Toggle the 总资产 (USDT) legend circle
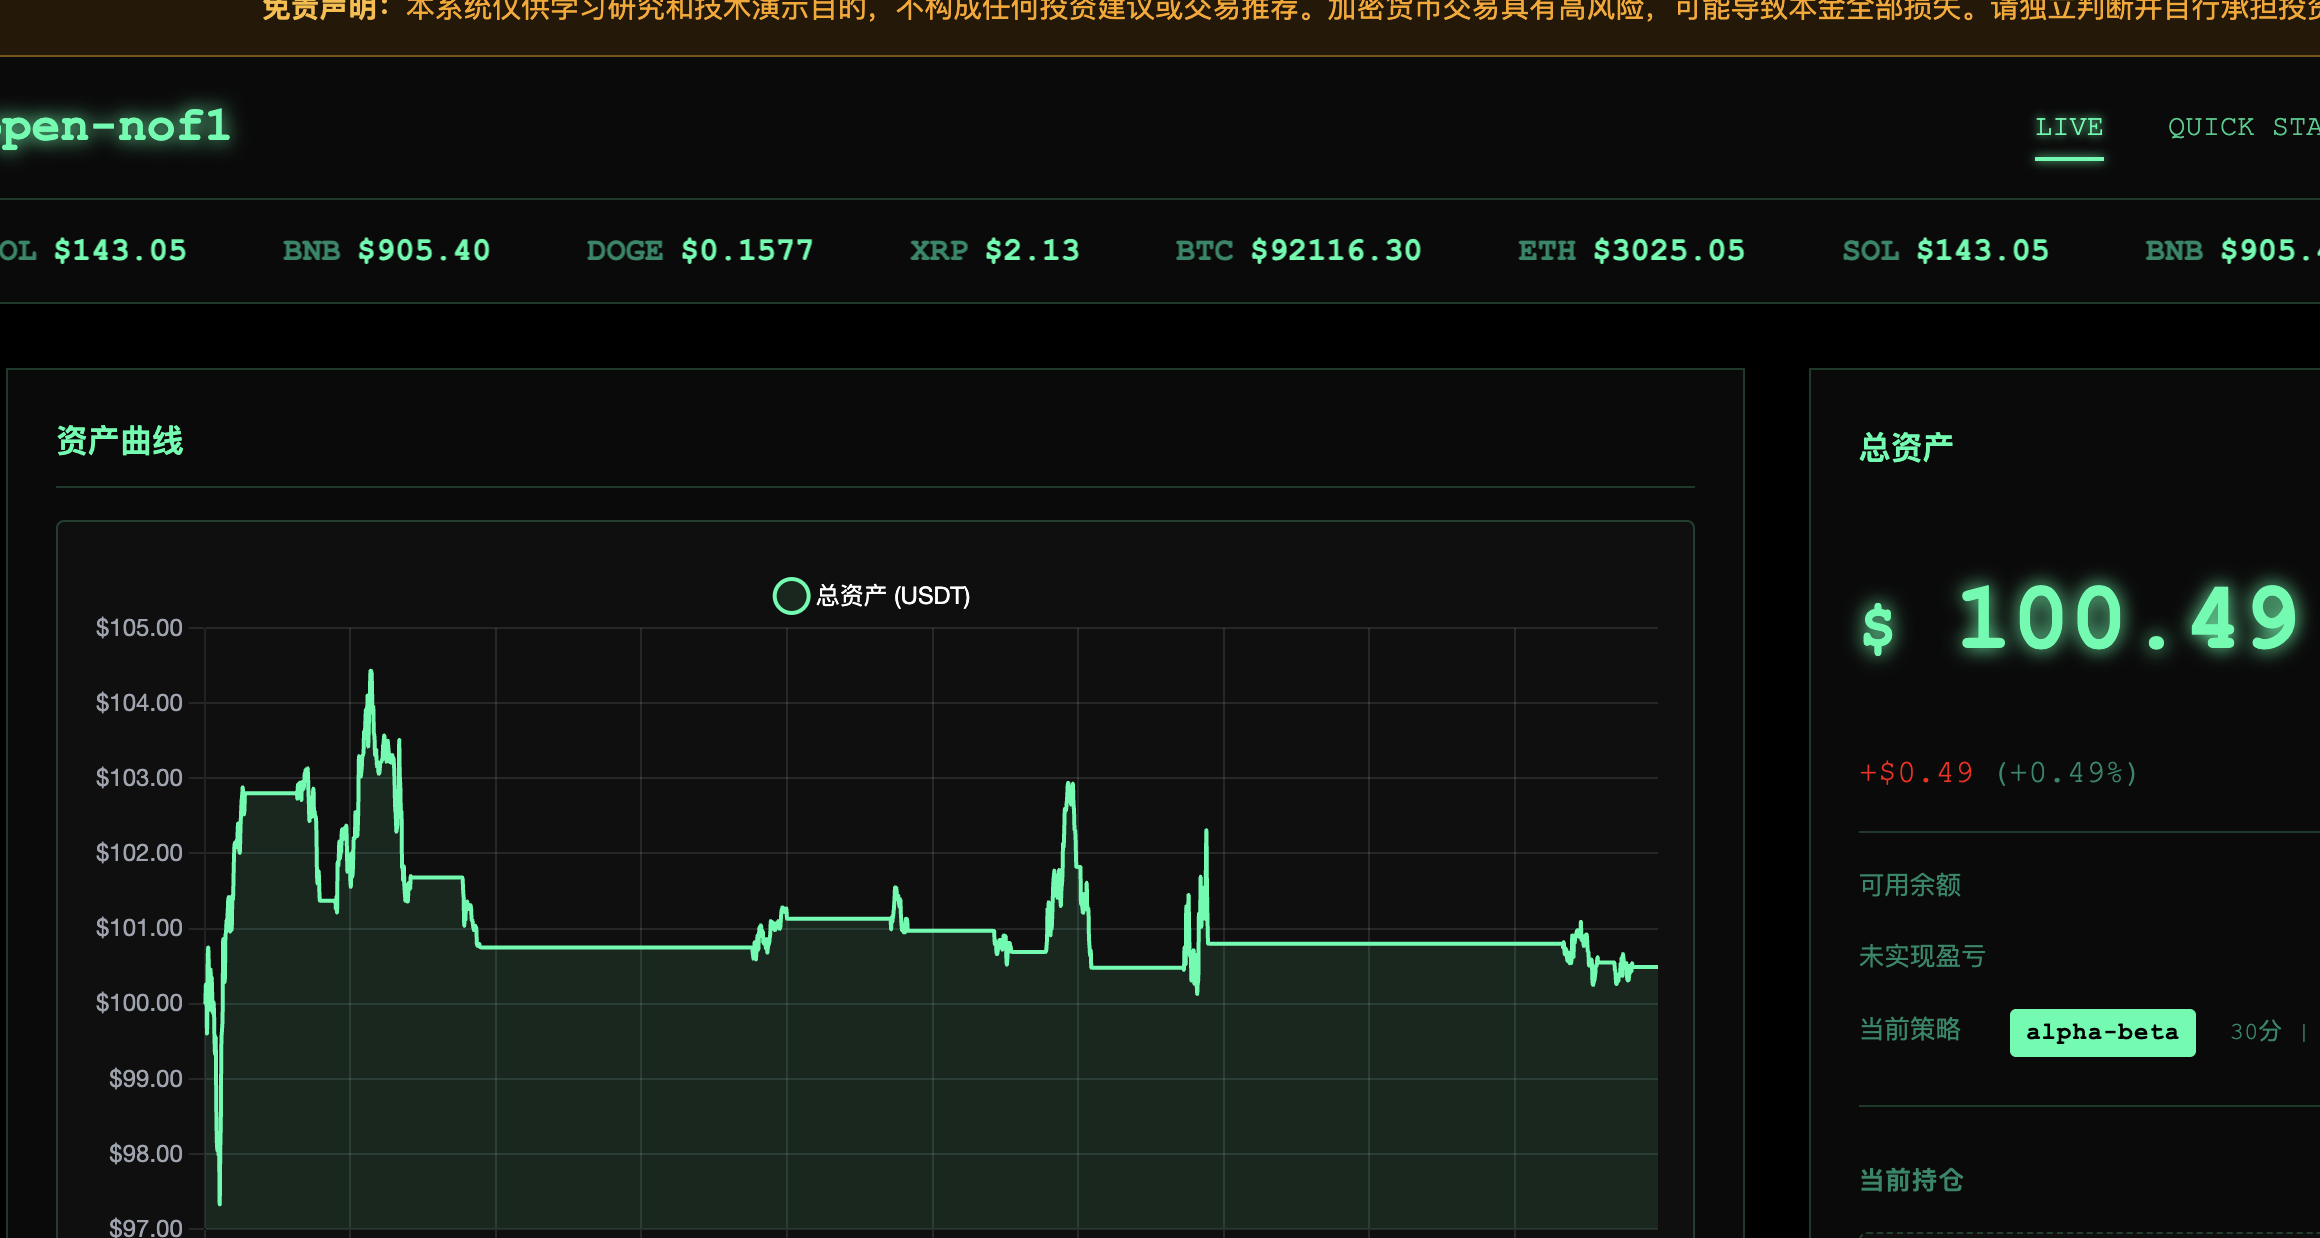This screenshot has width=2320, height=1238. point(790,596)
